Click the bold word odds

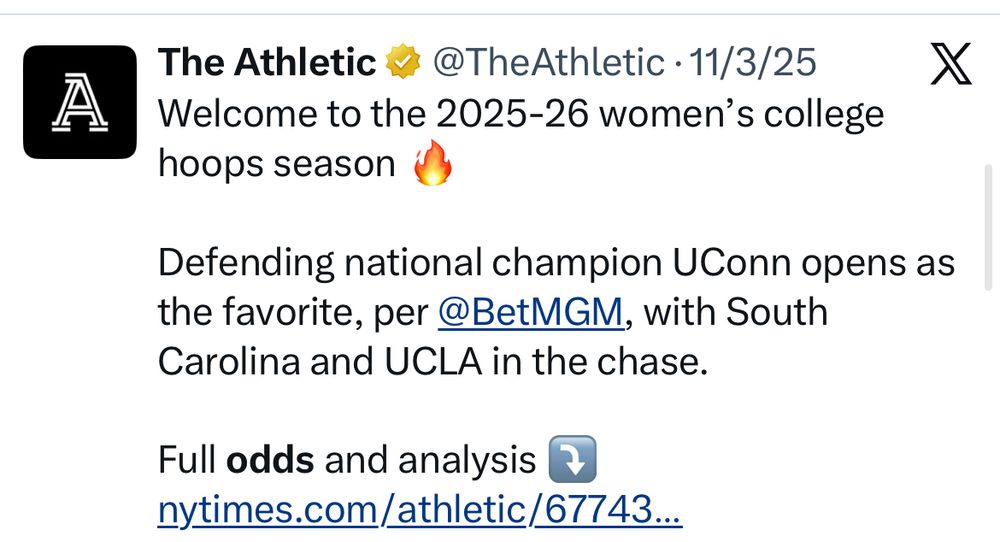tap(271, 461)
